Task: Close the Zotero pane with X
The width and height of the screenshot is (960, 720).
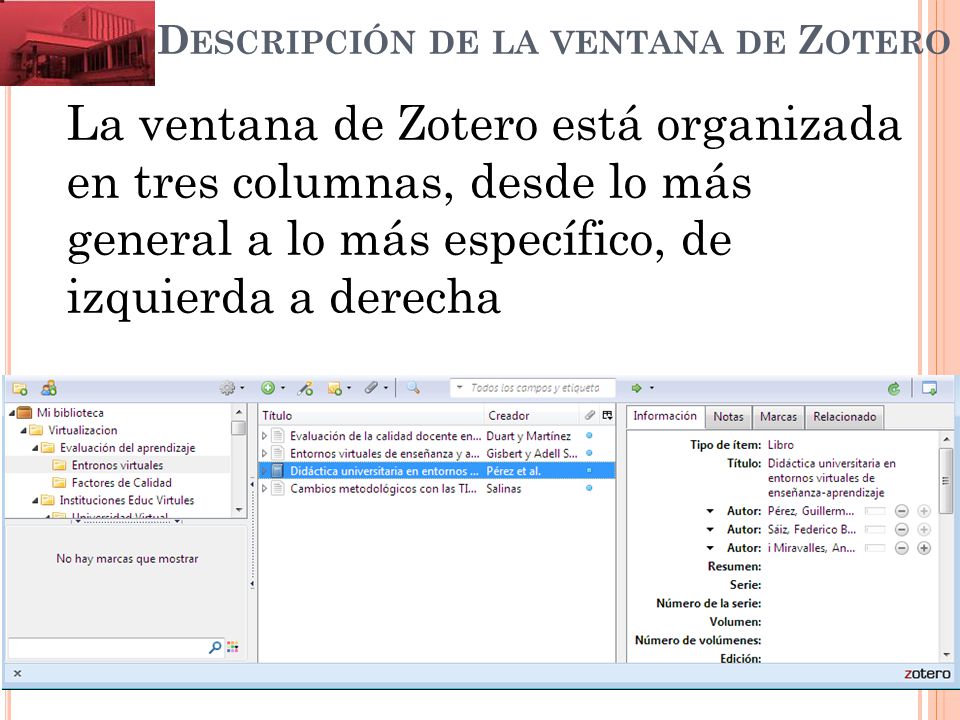Action: (18, 673)
